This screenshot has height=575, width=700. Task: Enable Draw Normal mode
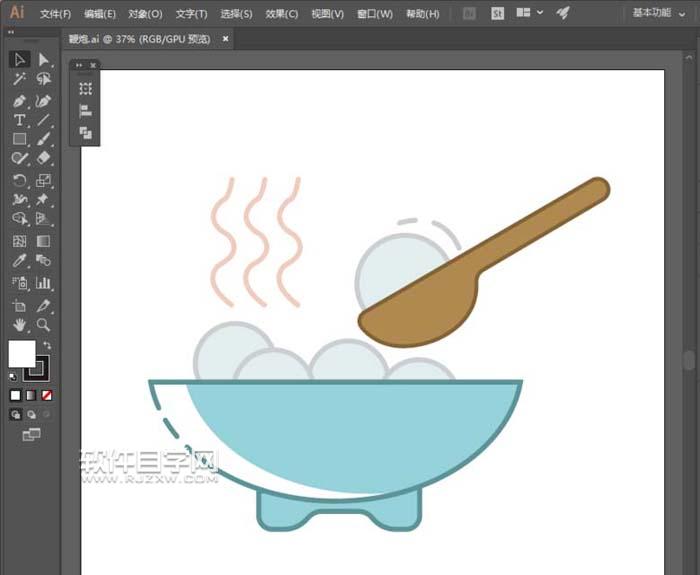click(16, 415)
